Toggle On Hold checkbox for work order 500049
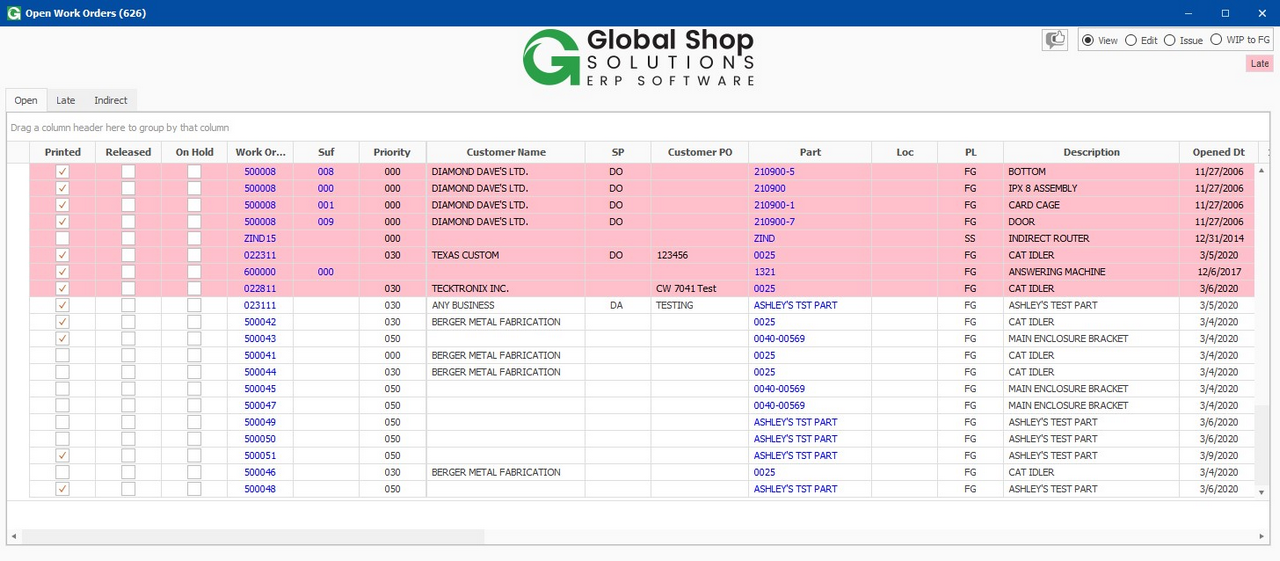This screenshot has height=561, width=1280. [194, 422]
